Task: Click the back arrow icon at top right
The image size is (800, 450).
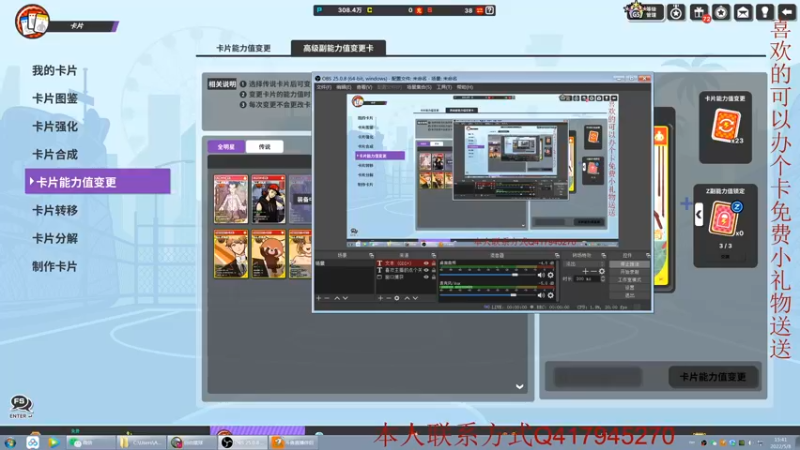Action: tap(787, 12)
